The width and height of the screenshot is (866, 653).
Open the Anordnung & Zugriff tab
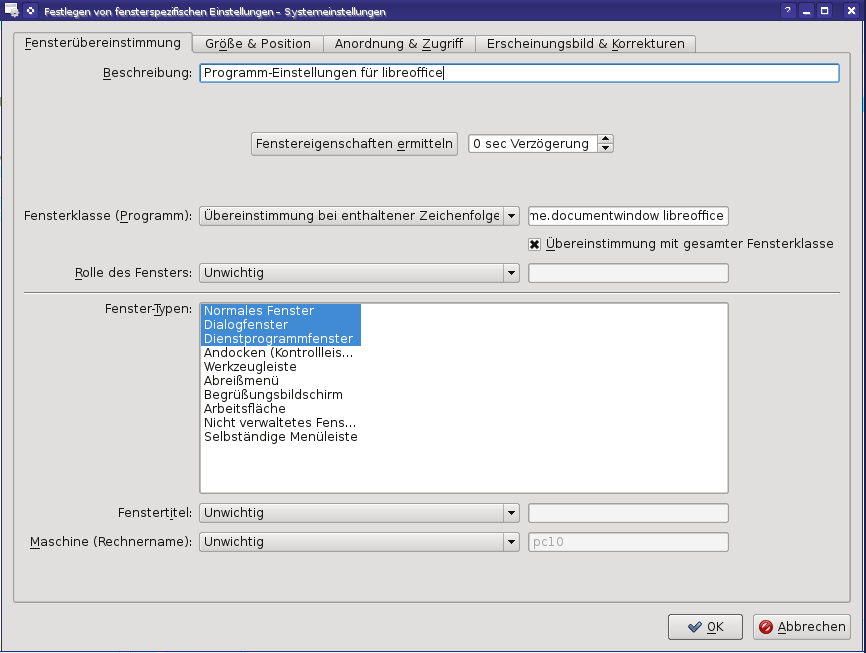point(398,44)
